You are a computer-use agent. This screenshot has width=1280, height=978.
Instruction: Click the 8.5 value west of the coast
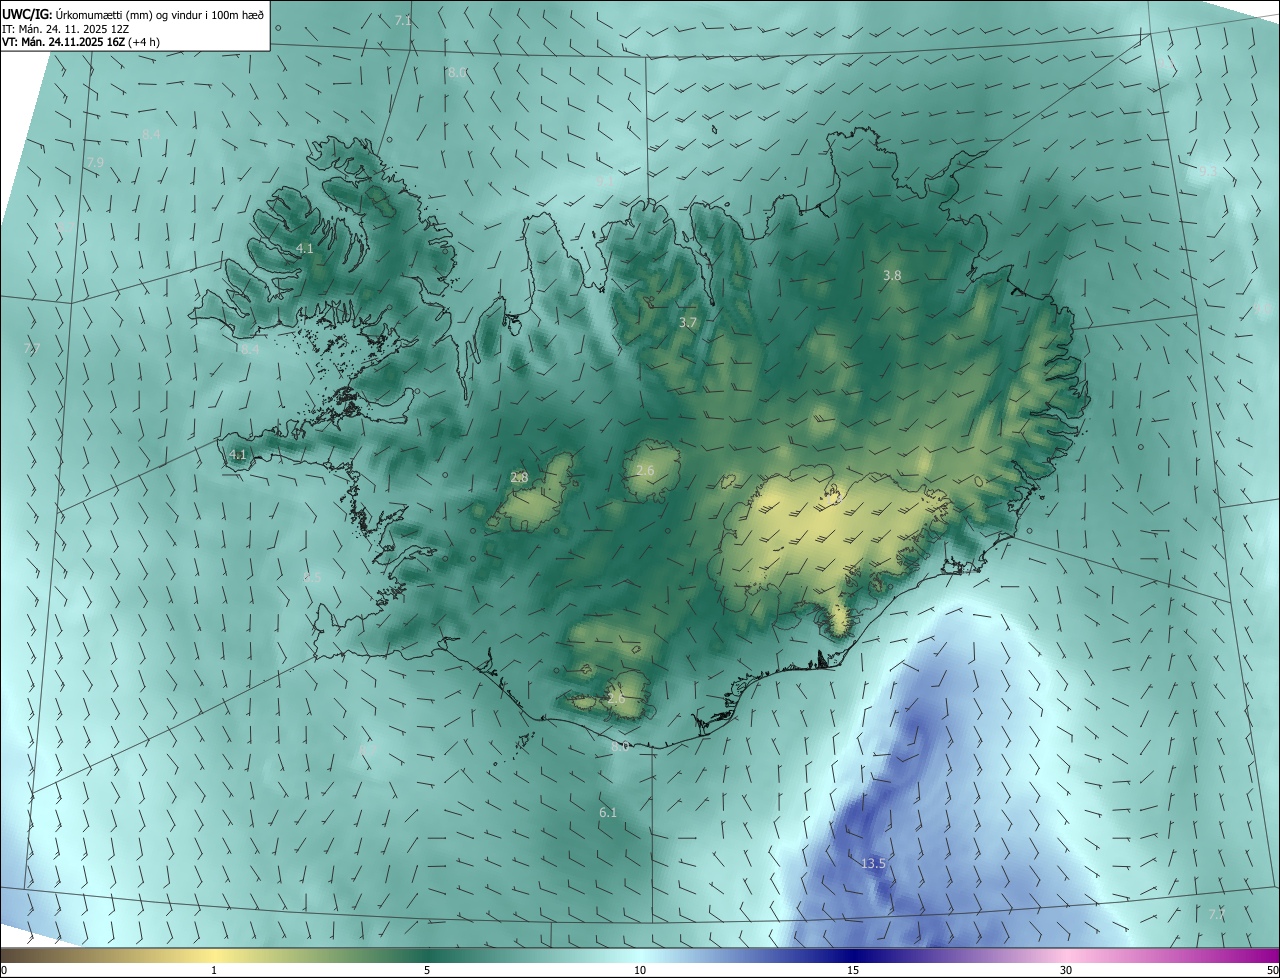tap(312, 578)
